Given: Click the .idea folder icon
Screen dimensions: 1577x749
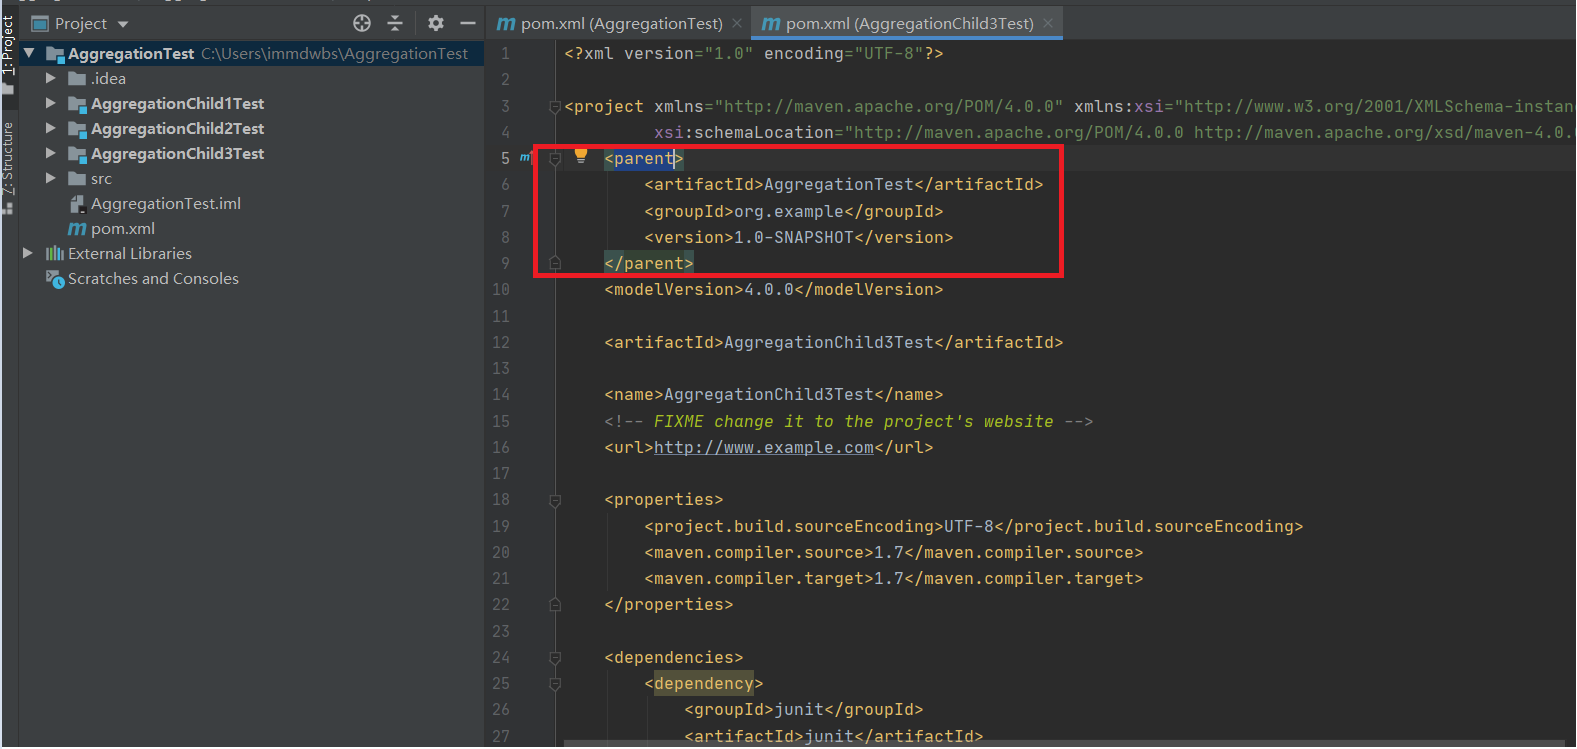Looking at the screenshot, I should coord(77,78).
